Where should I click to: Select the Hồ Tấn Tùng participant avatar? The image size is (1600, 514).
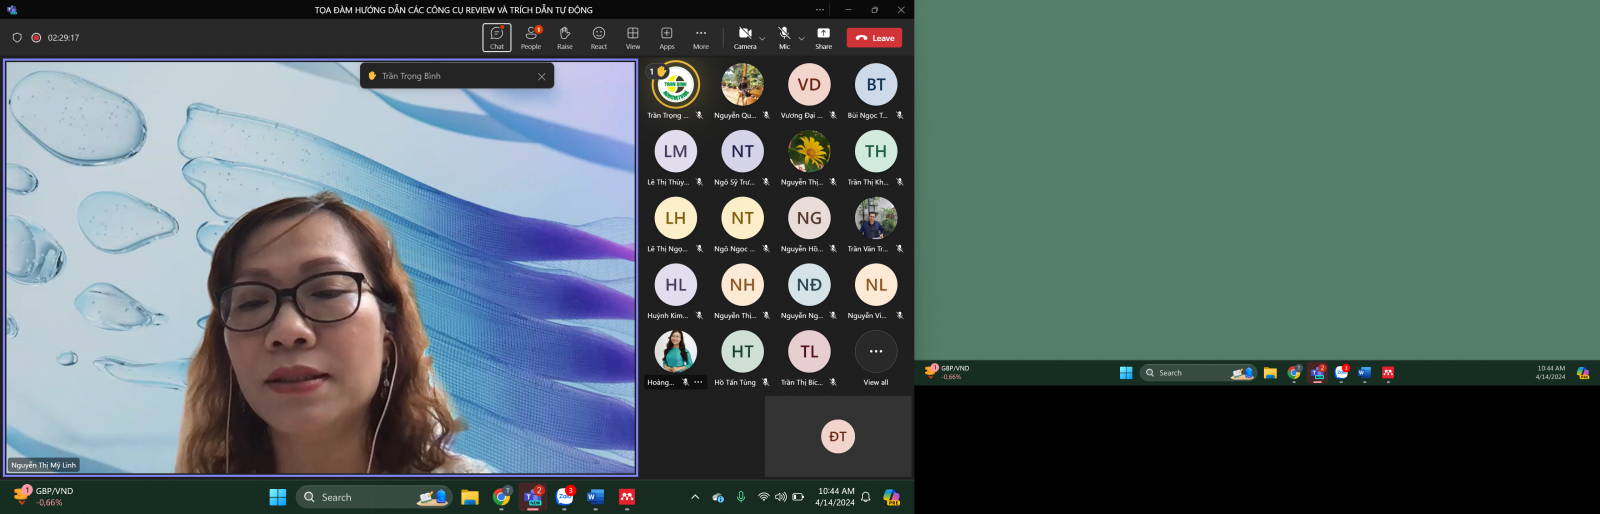[742, 352]
